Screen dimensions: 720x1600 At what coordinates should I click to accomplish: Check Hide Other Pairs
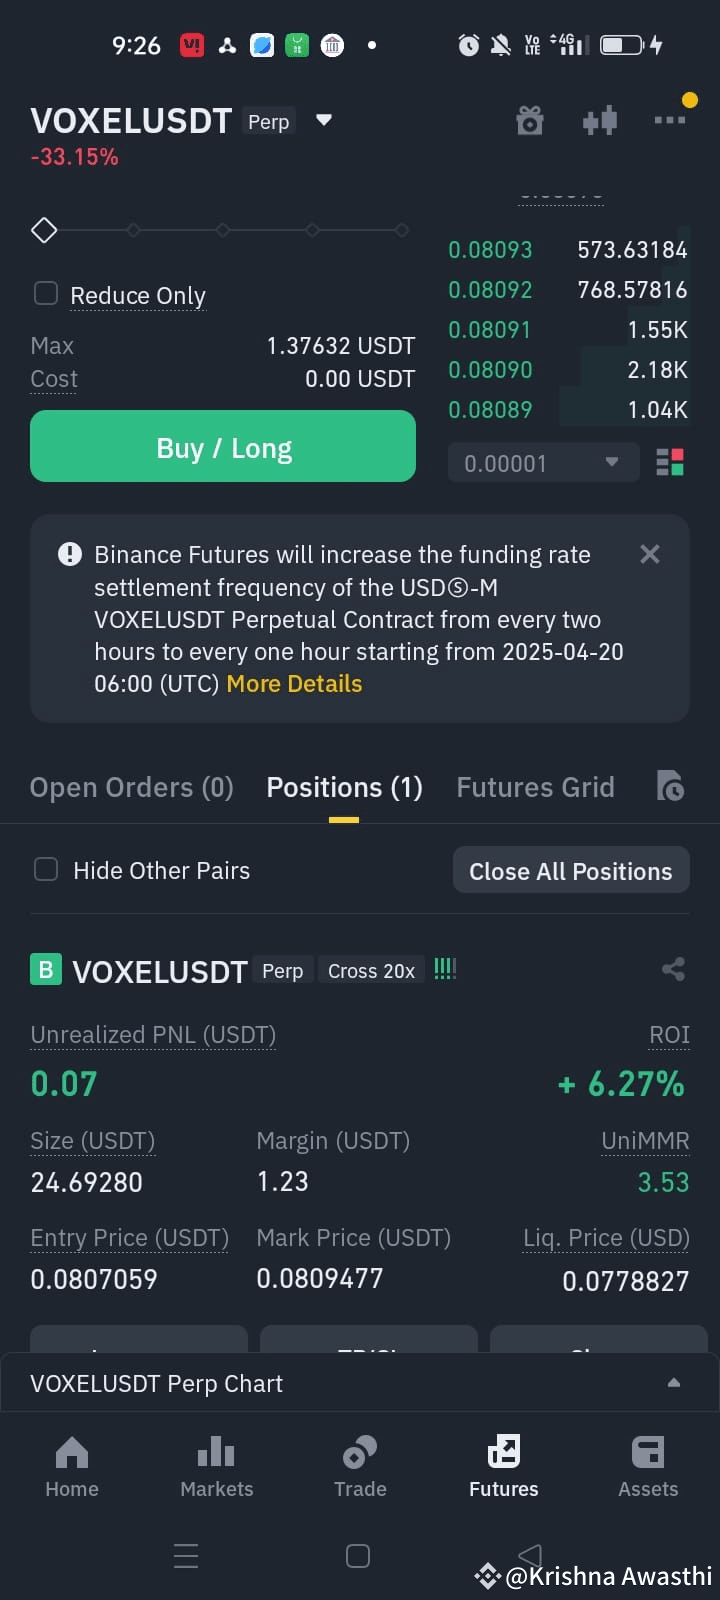click(46, 869)
